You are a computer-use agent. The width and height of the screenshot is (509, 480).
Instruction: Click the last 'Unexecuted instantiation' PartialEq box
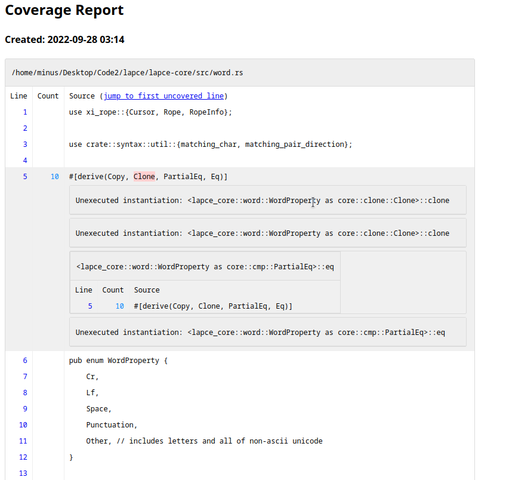pos(268,332)
